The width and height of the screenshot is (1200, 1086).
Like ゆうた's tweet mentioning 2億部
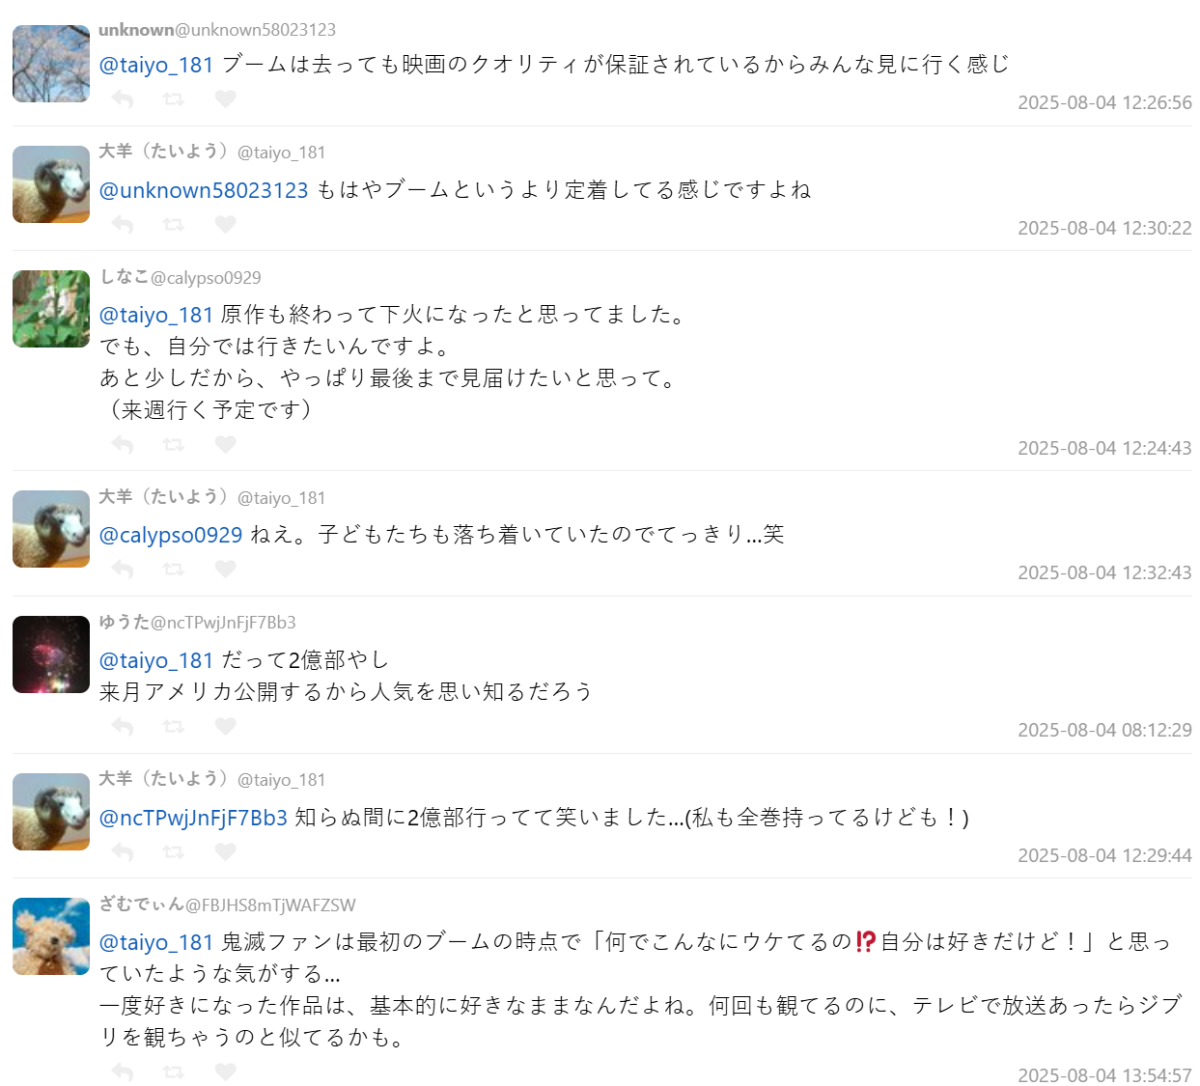[x=225, y=726]
